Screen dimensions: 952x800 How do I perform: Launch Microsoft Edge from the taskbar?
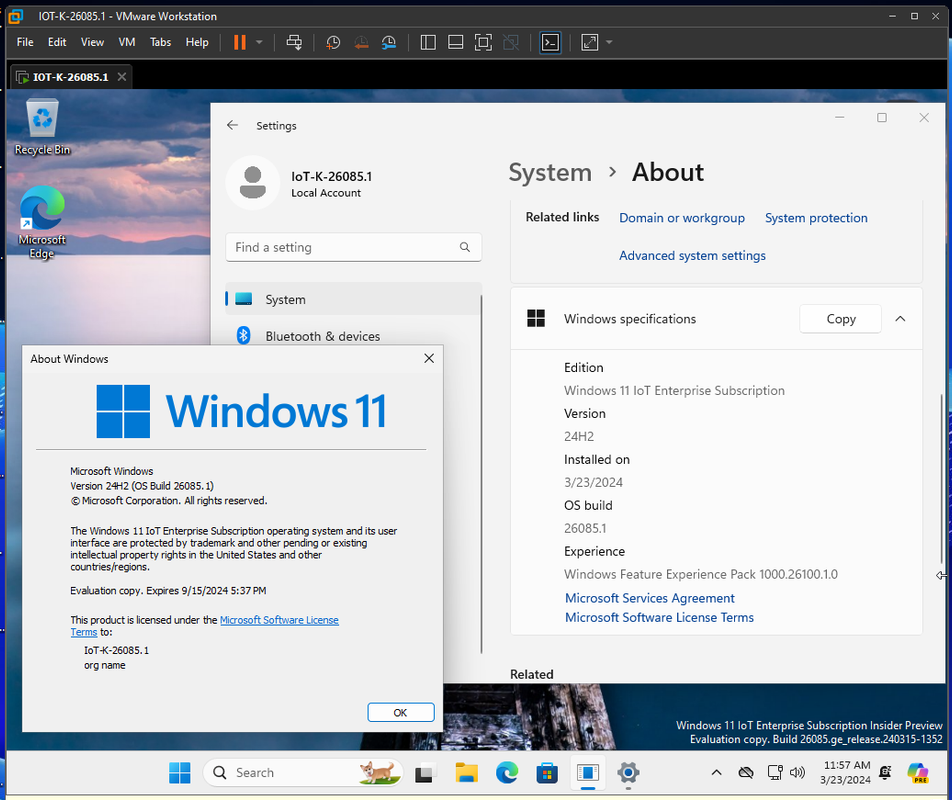point(507,773)
